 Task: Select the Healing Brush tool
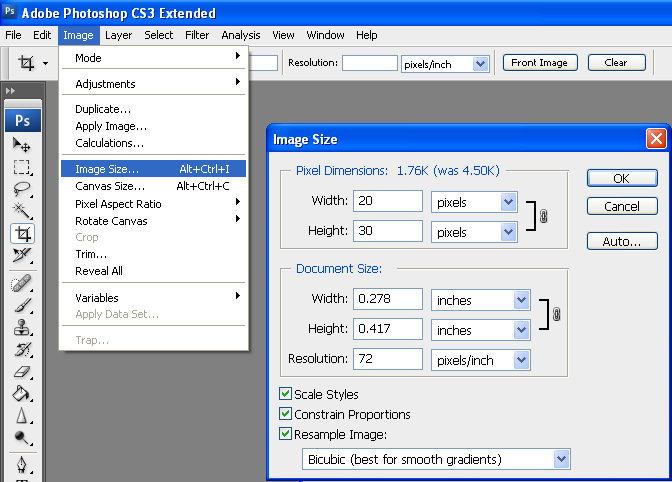tap(21, 284)
